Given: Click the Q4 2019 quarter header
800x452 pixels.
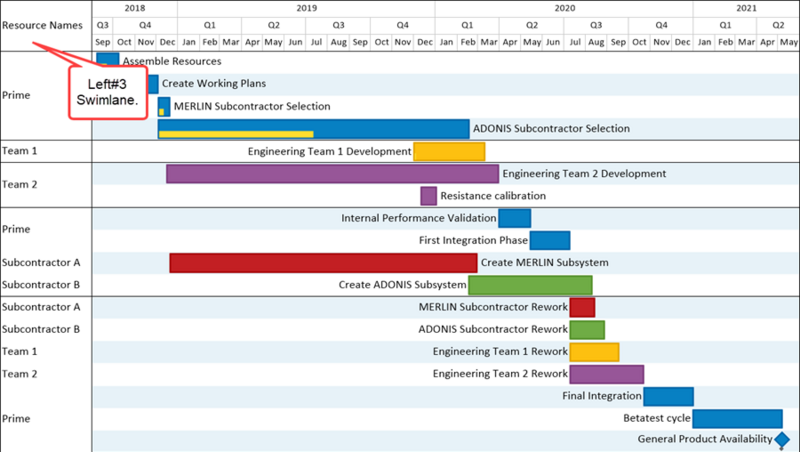Looking at the screenshot, I should tap(403, 25).
